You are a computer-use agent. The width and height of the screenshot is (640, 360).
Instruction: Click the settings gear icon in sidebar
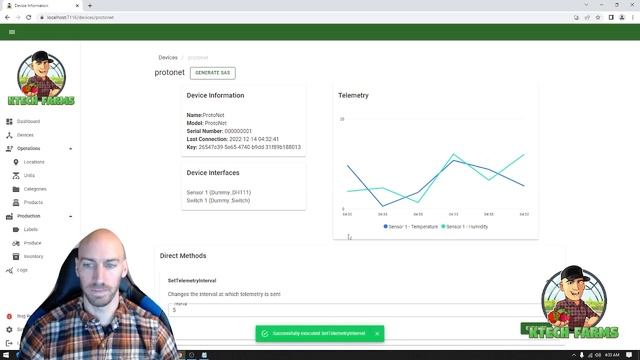(9, 329)
